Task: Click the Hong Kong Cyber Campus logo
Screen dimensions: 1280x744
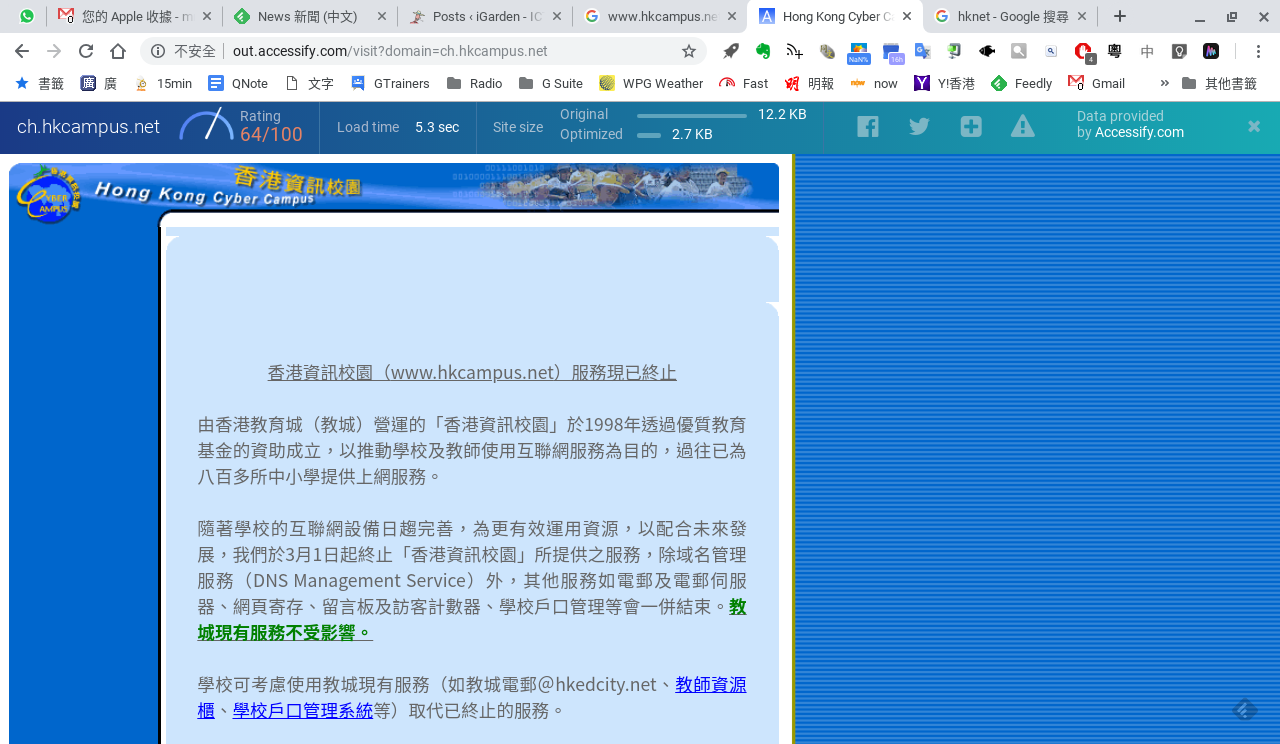Action: pyautogui.click(x=46, y=195)
